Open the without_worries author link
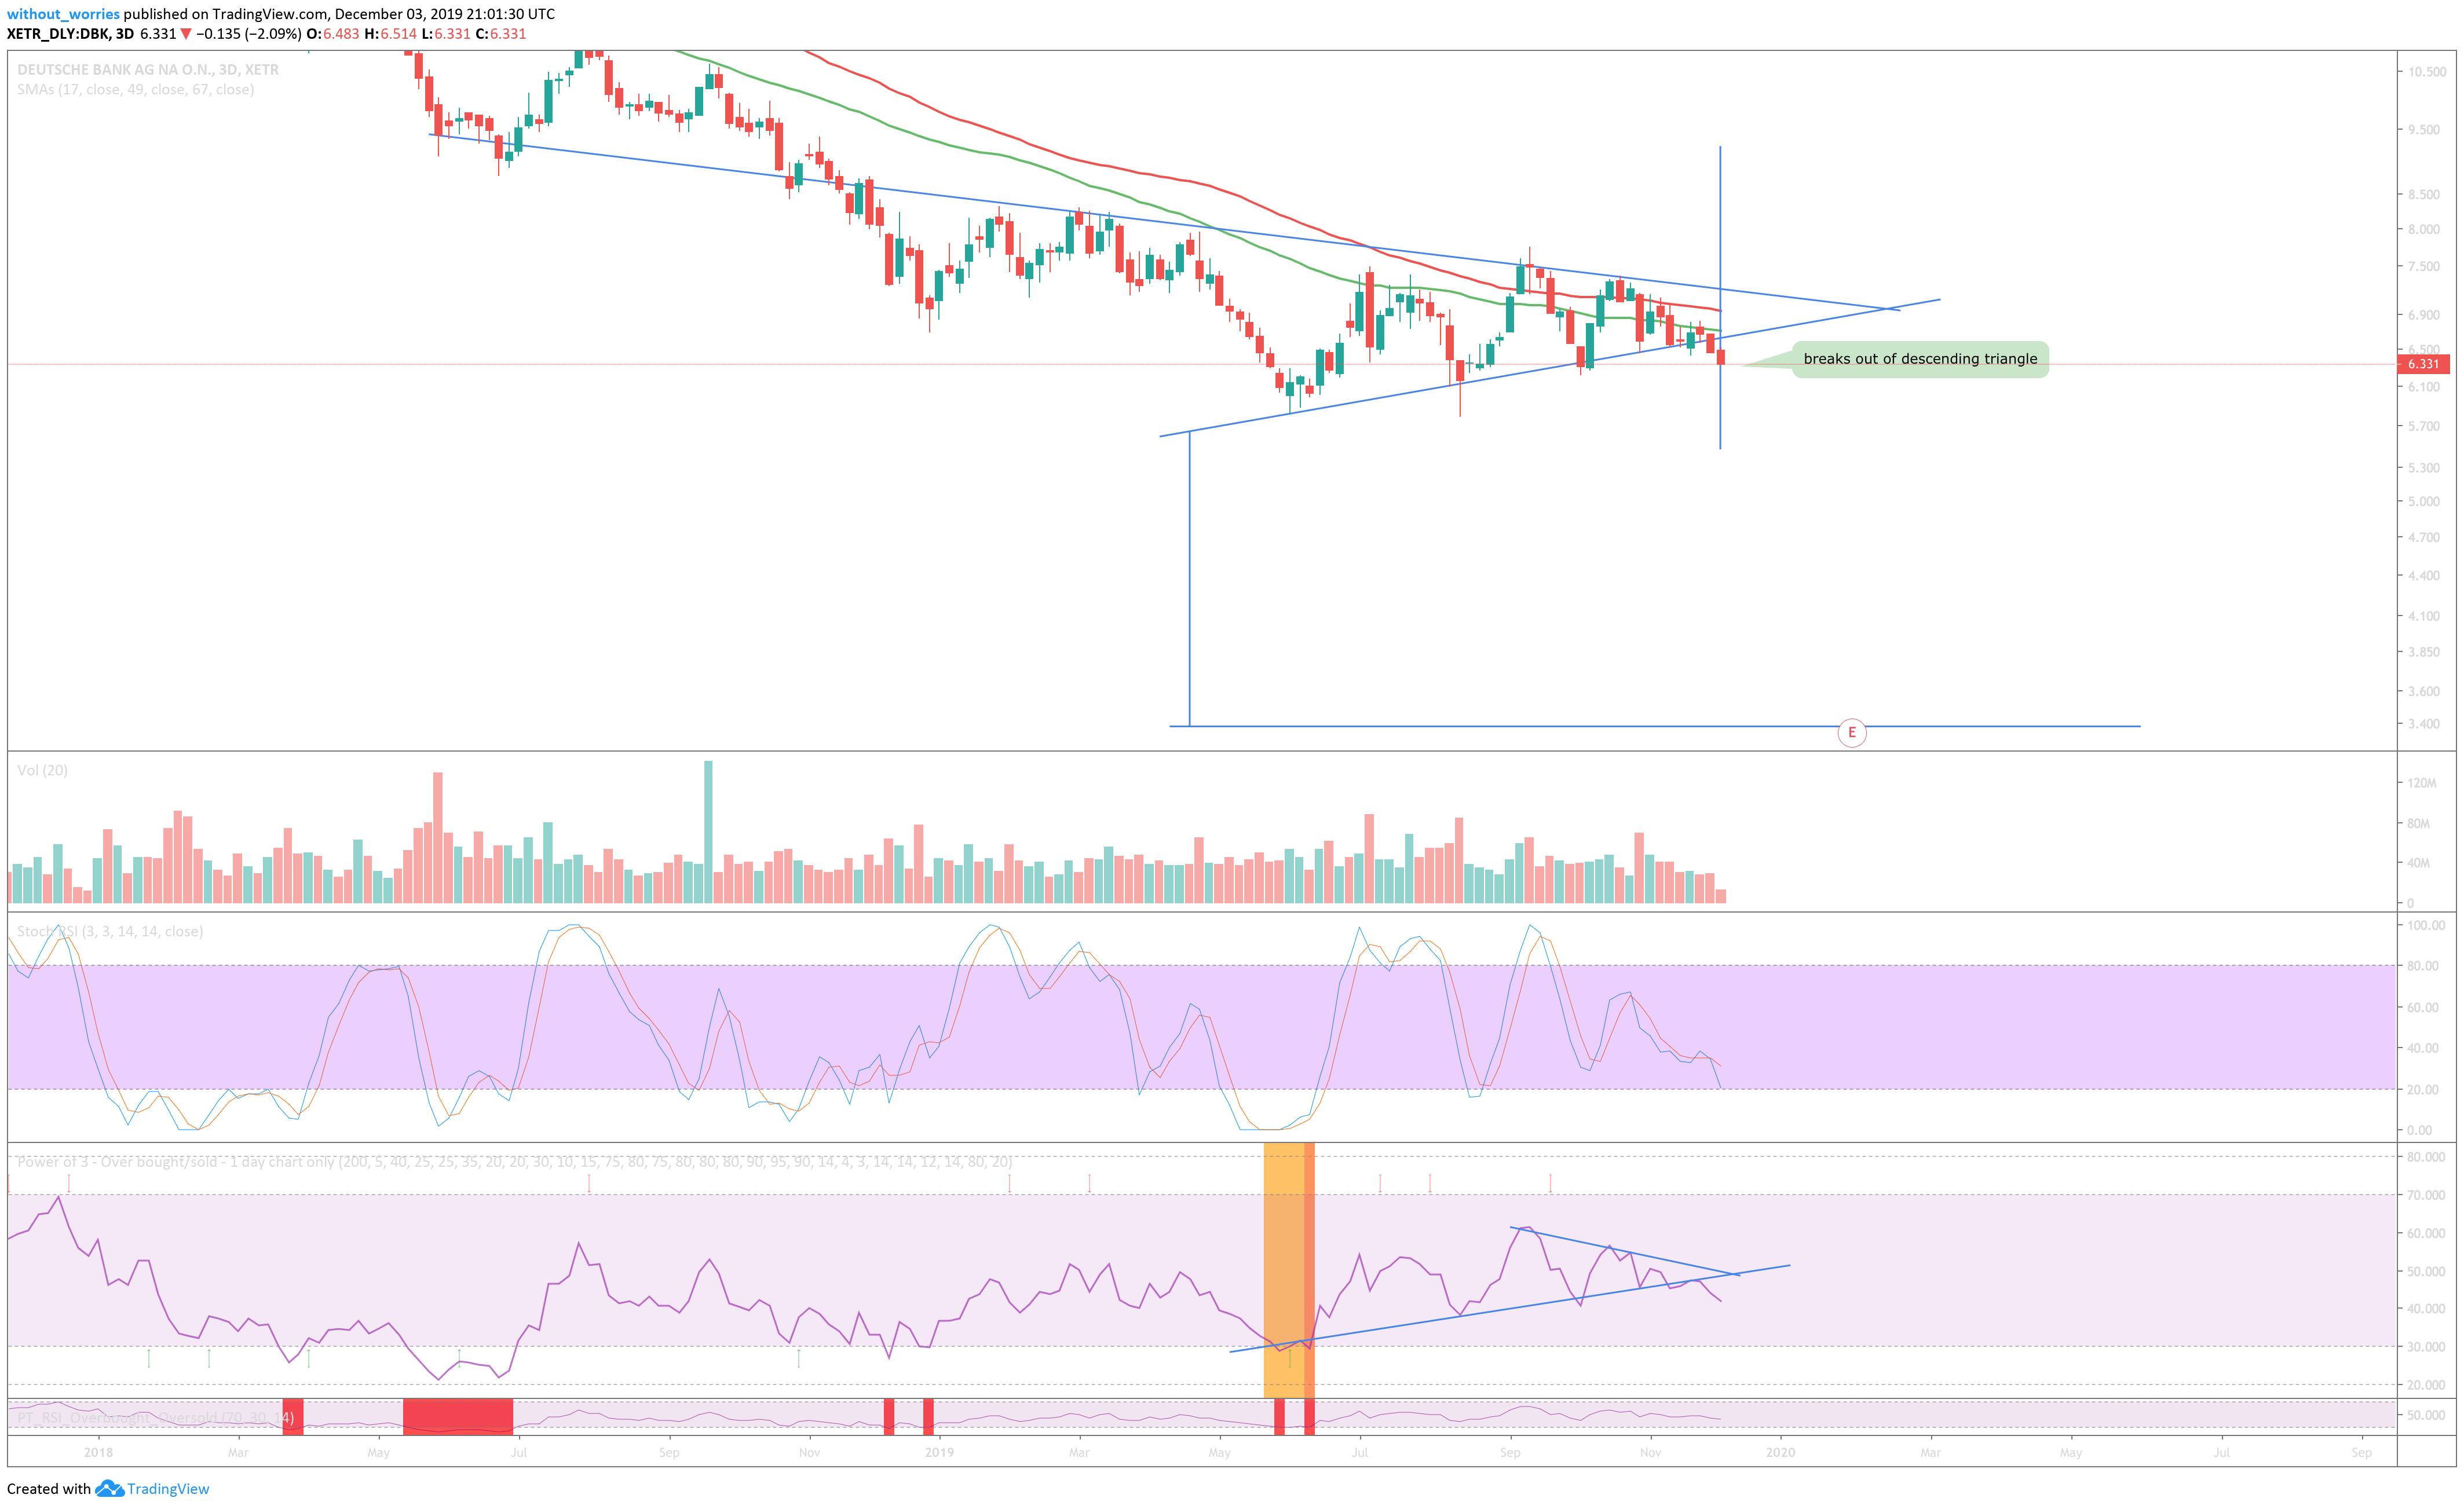 tap(63, 14)
